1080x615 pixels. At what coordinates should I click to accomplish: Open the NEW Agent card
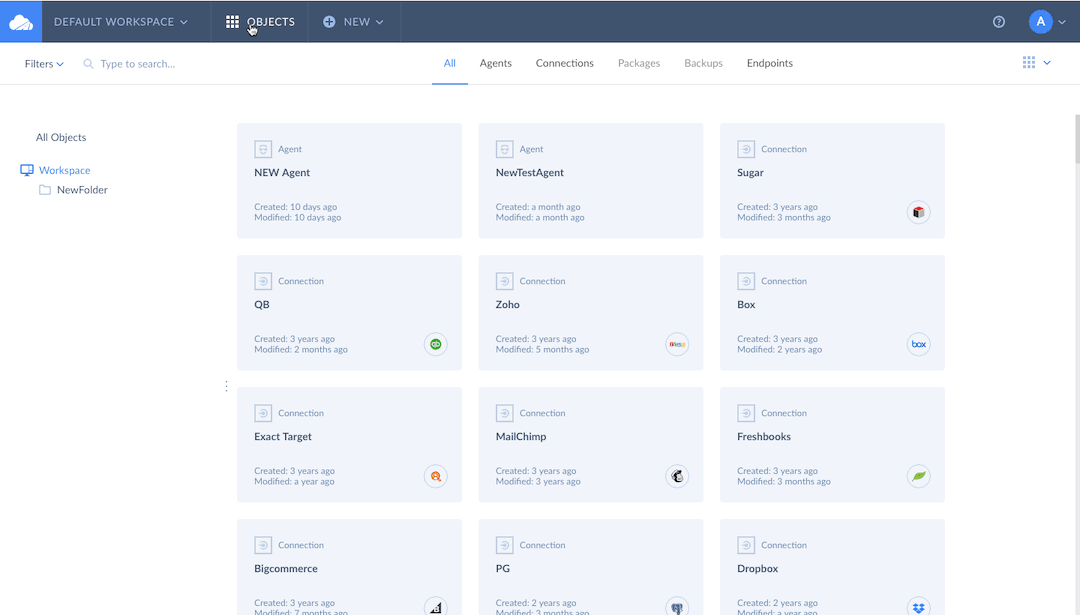349,180
